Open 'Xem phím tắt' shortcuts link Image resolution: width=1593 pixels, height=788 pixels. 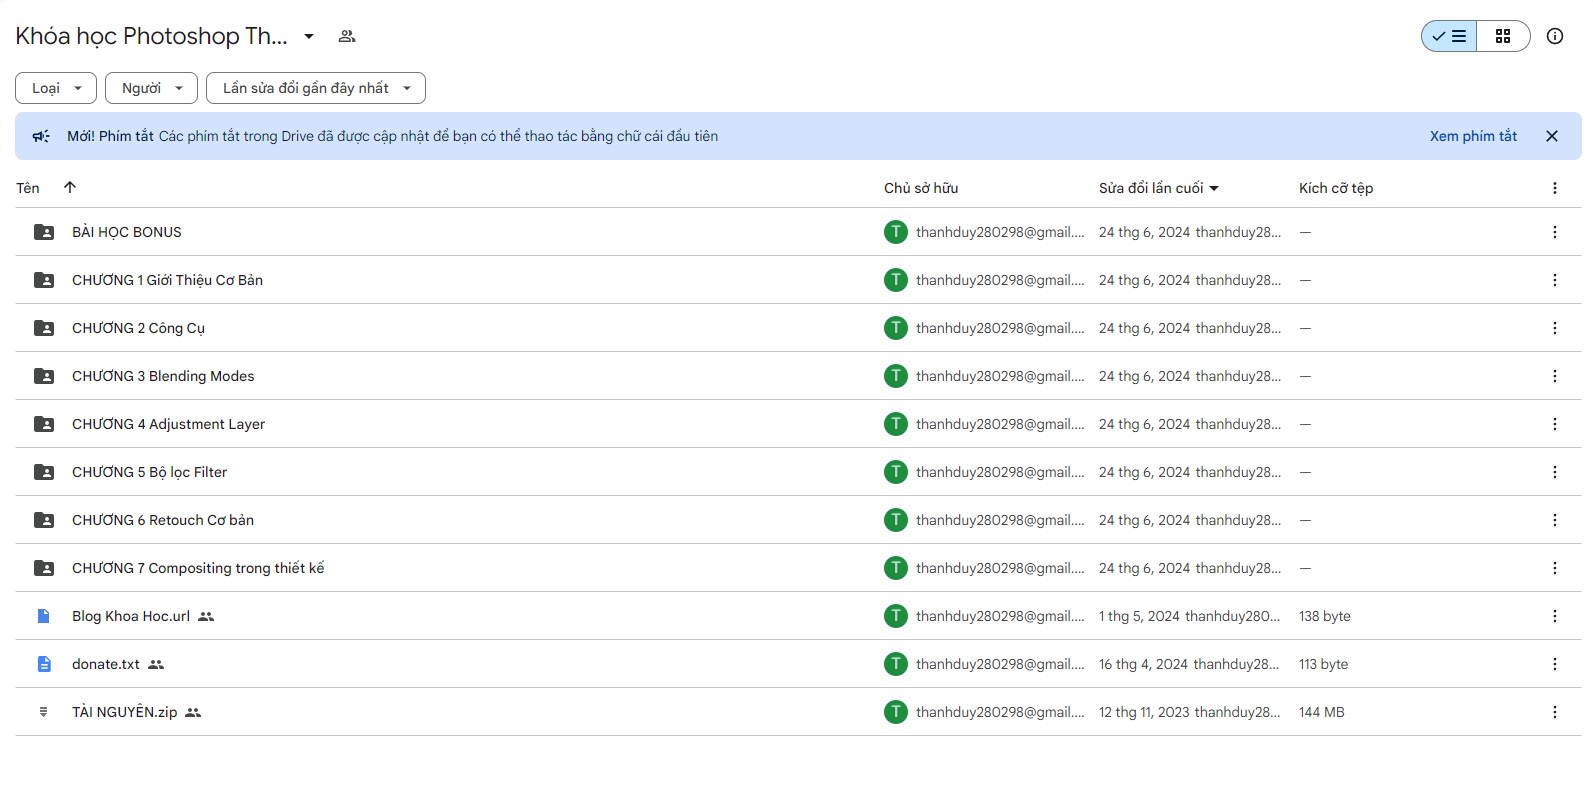point(1473,136)
